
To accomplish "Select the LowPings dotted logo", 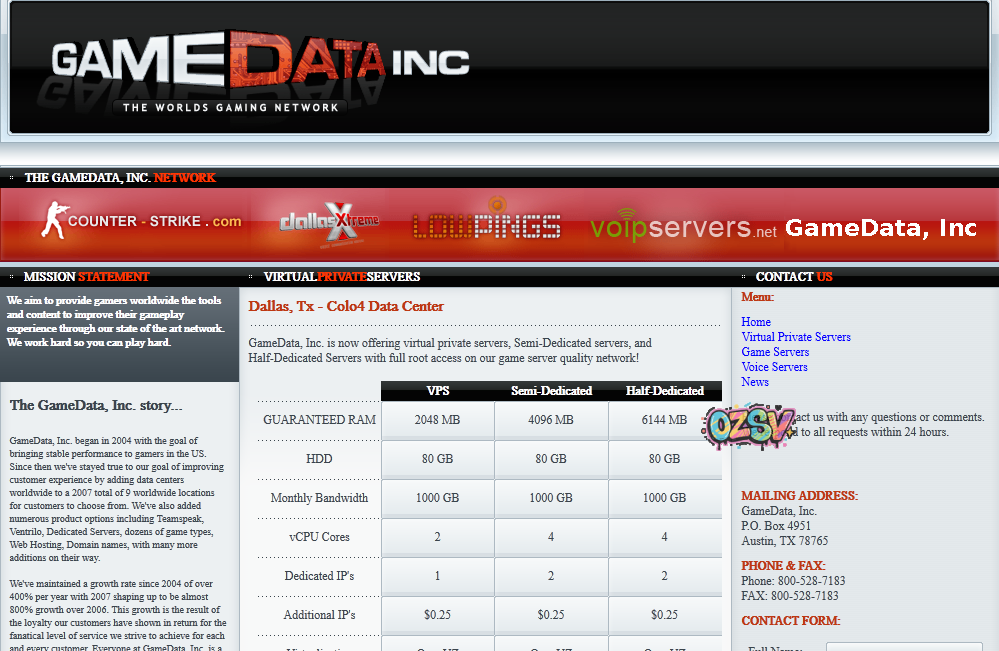I will (x=486, y=226).
